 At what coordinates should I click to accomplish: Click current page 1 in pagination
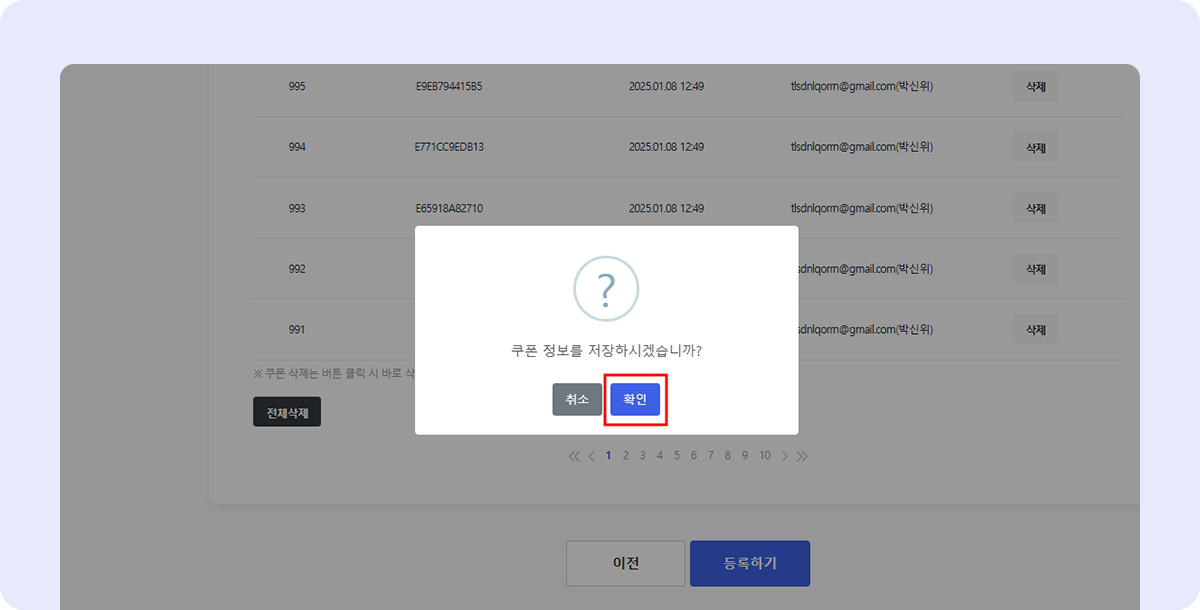609,456
